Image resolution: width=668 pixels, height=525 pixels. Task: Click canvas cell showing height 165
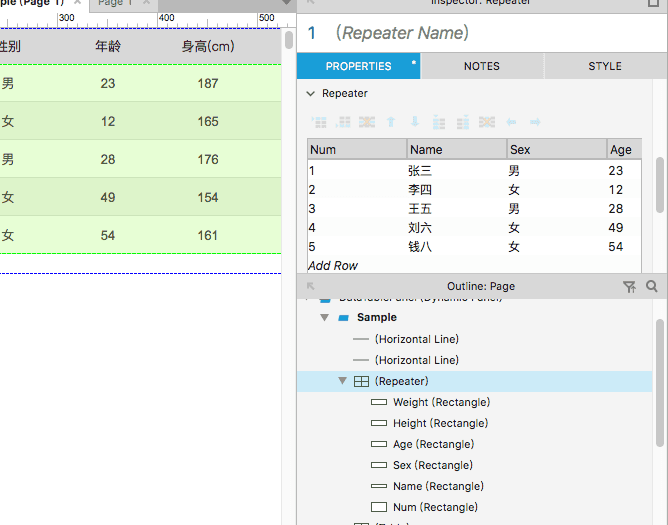pyautogui.click(x=208, y=121)
